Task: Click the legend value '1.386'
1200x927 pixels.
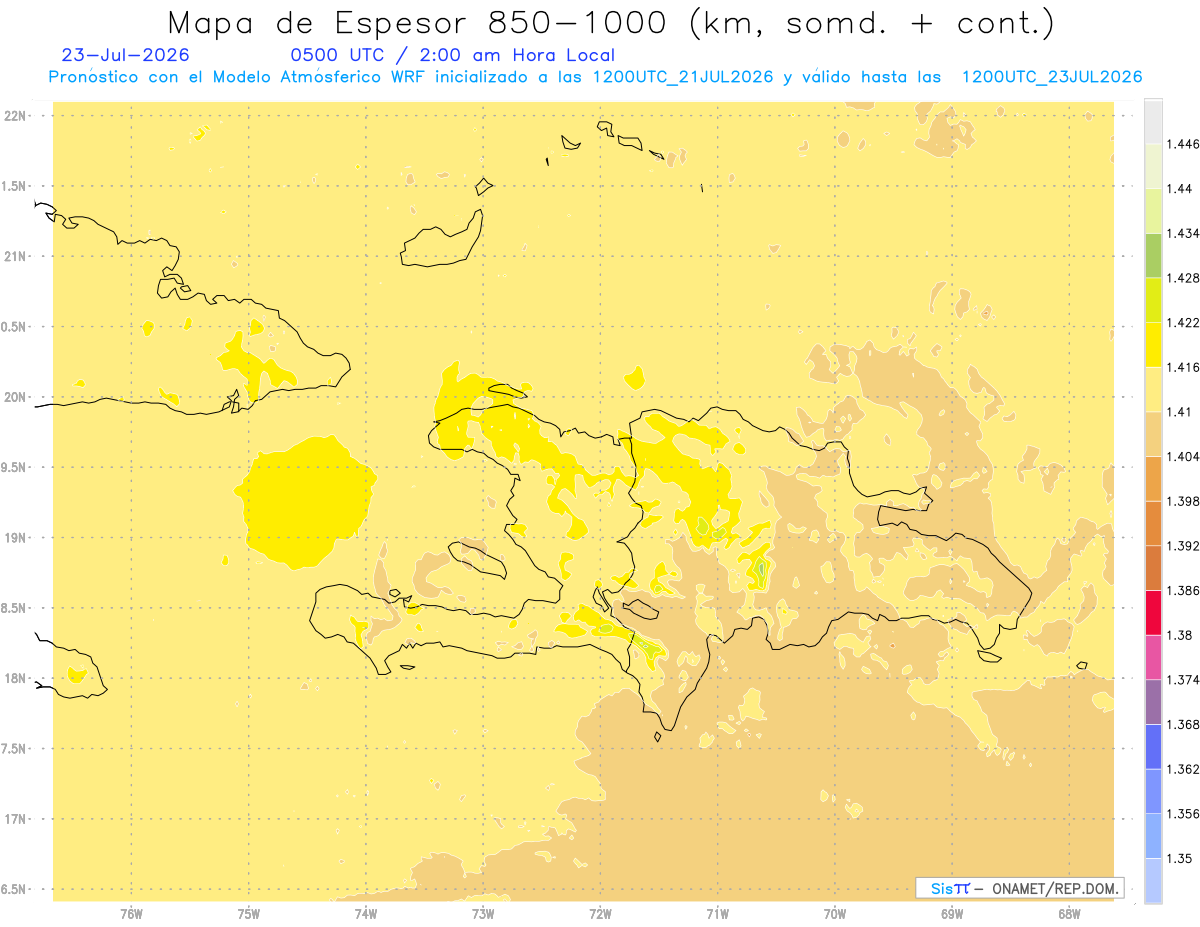Action: [1182, 590]
